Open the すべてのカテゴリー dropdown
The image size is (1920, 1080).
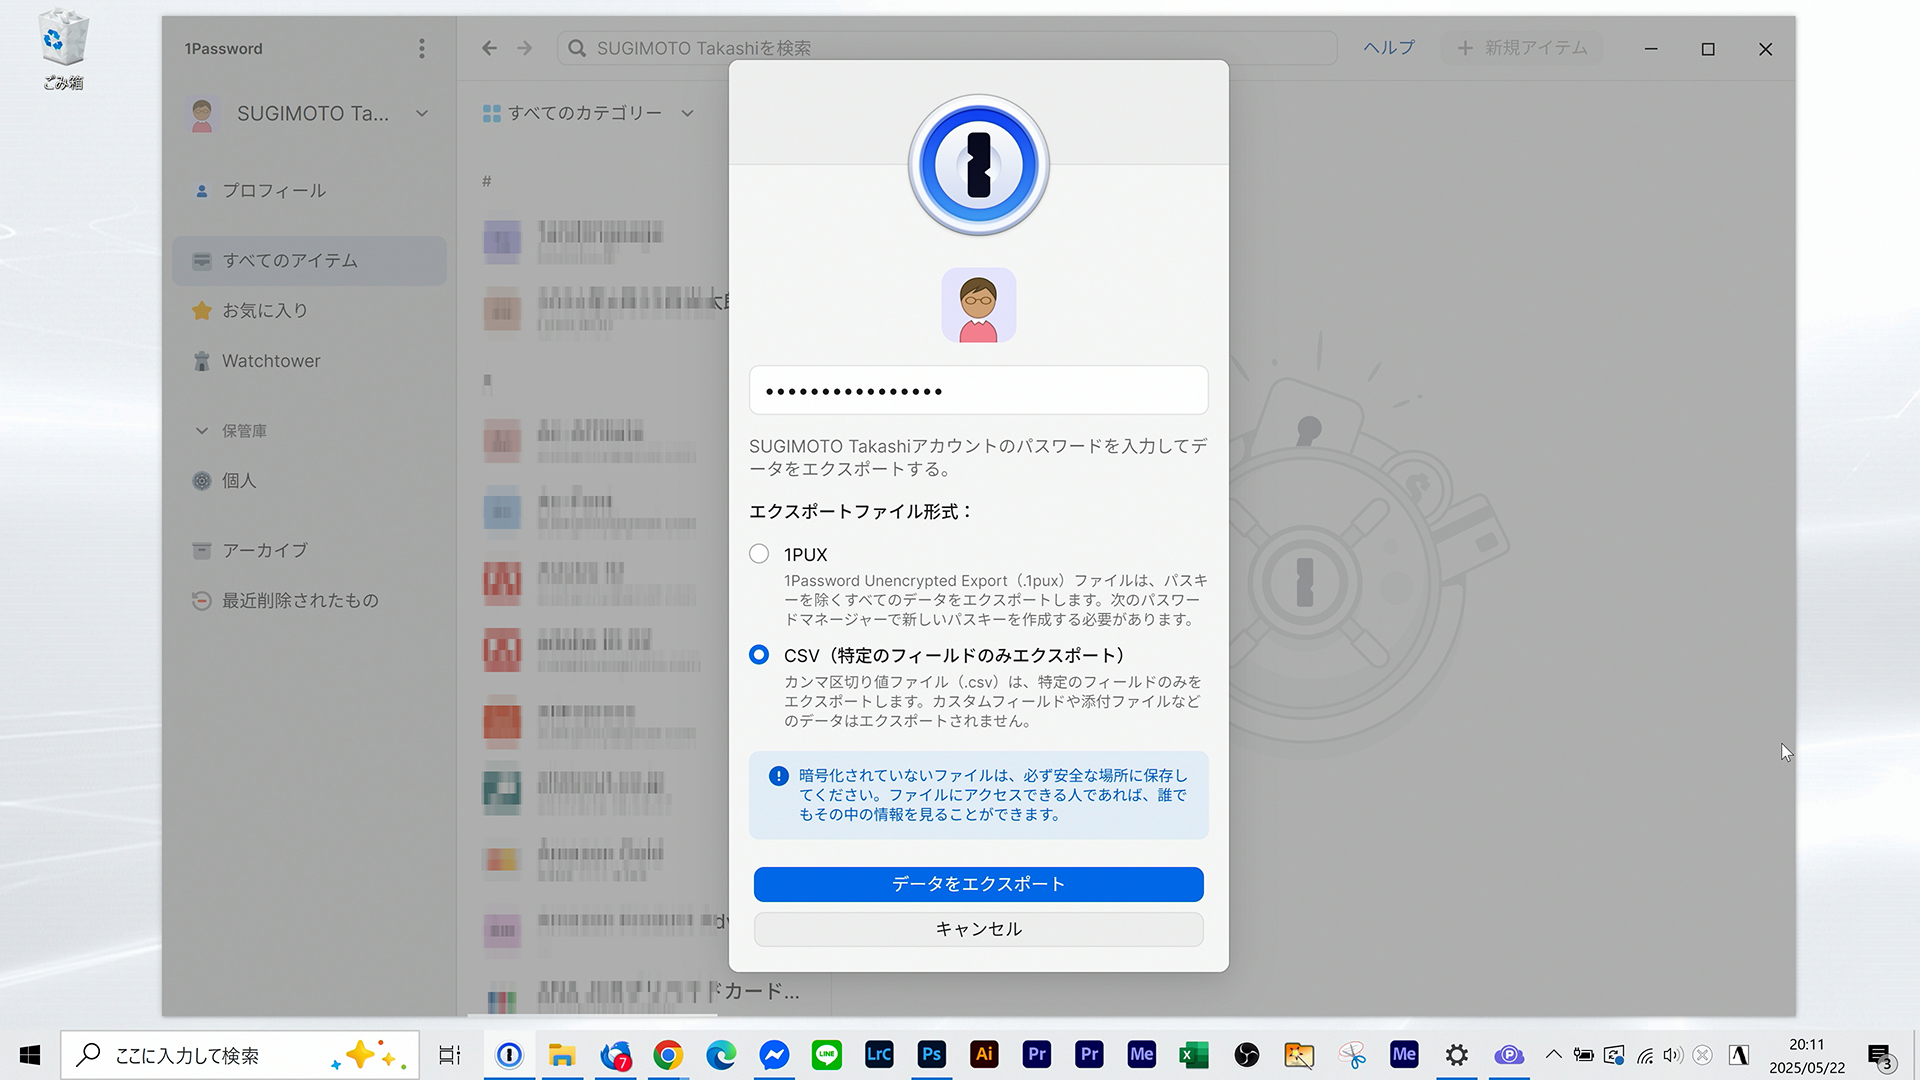click(x=588, y=113)
